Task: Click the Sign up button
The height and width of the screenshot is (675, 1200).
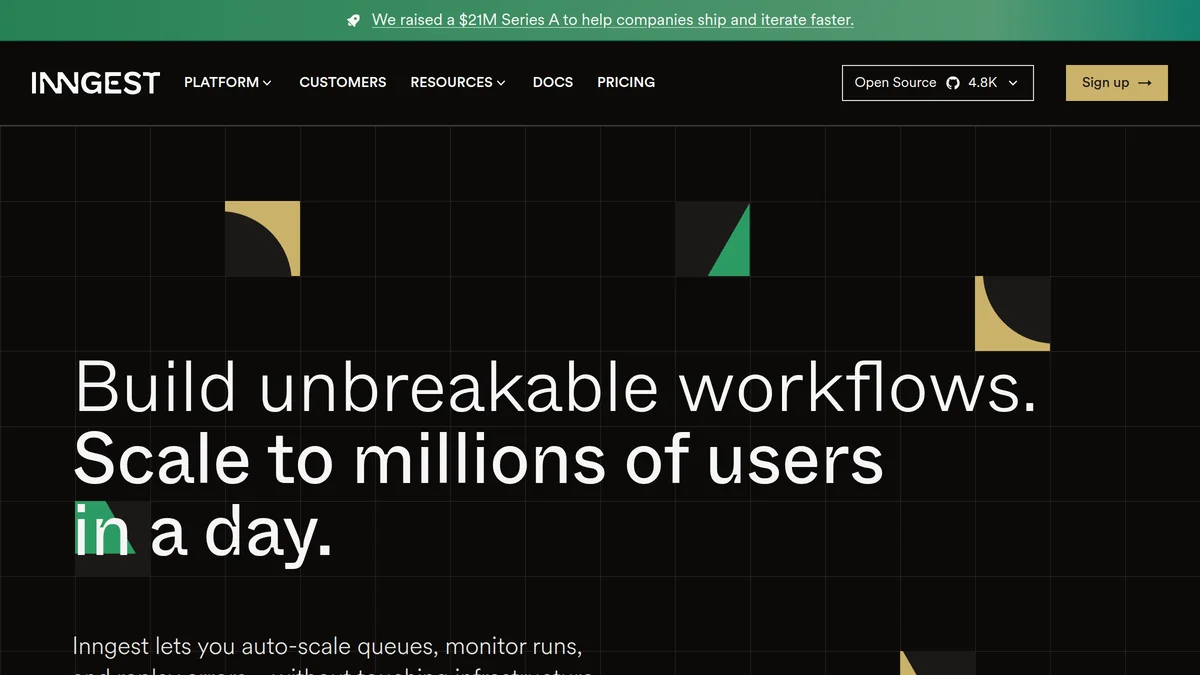Action: [1116, 83]
